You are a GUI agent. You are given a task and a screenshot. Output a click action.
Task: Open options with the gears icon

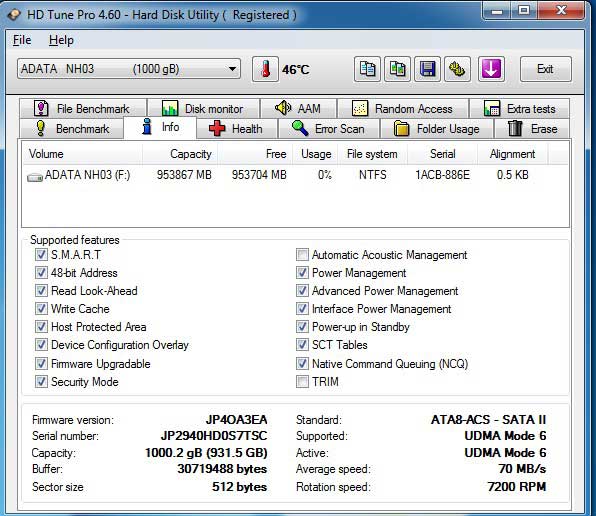pos(457,69)
